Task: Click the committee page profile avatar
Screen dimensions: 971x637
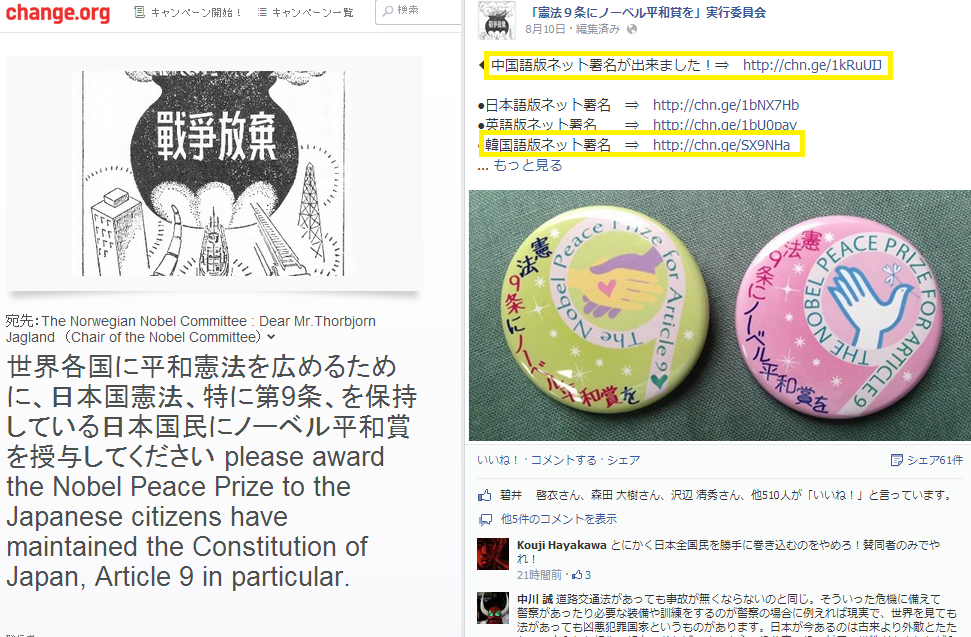Action: 497,21
